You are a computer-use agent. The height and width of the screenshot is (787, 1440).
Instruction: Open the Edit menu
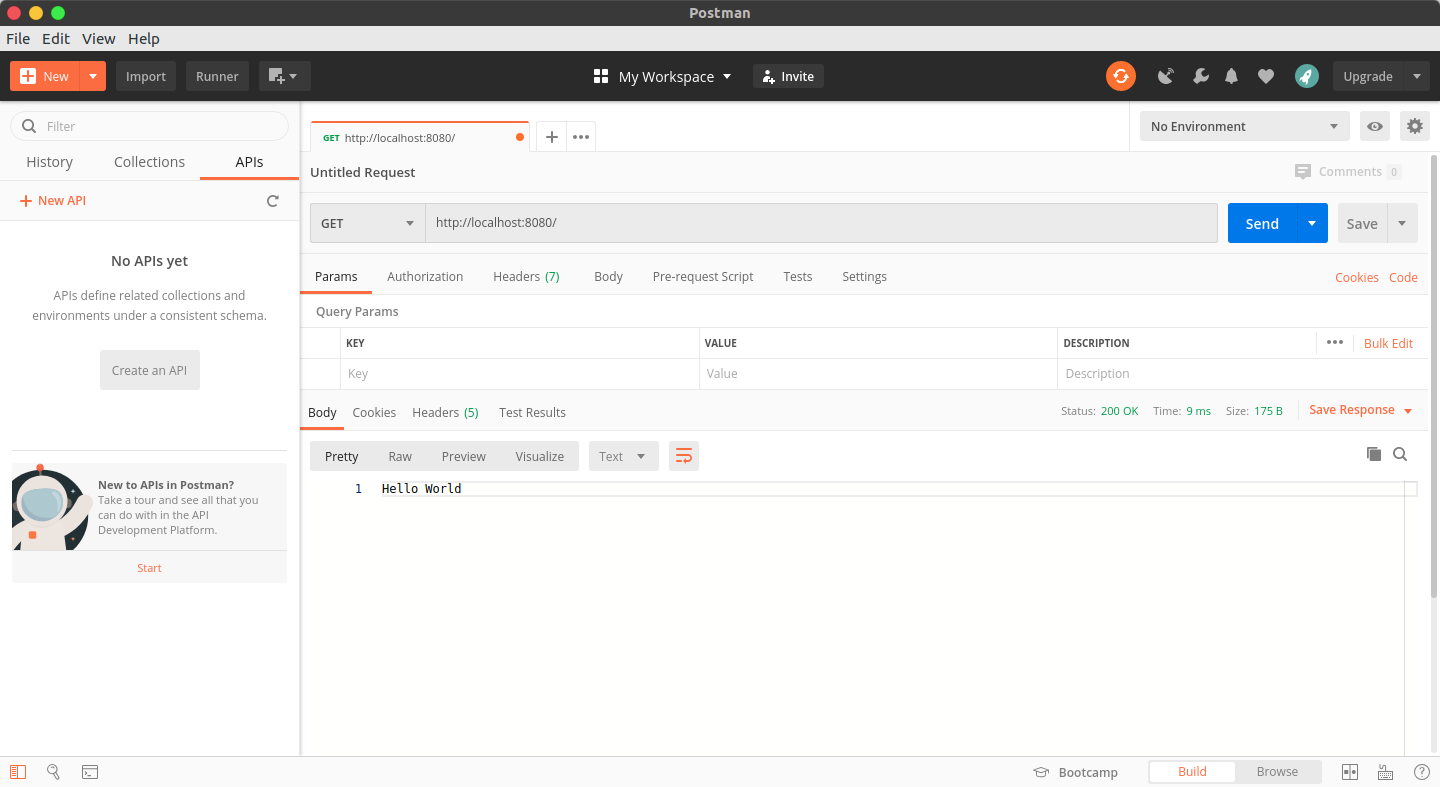pos(56,38)
